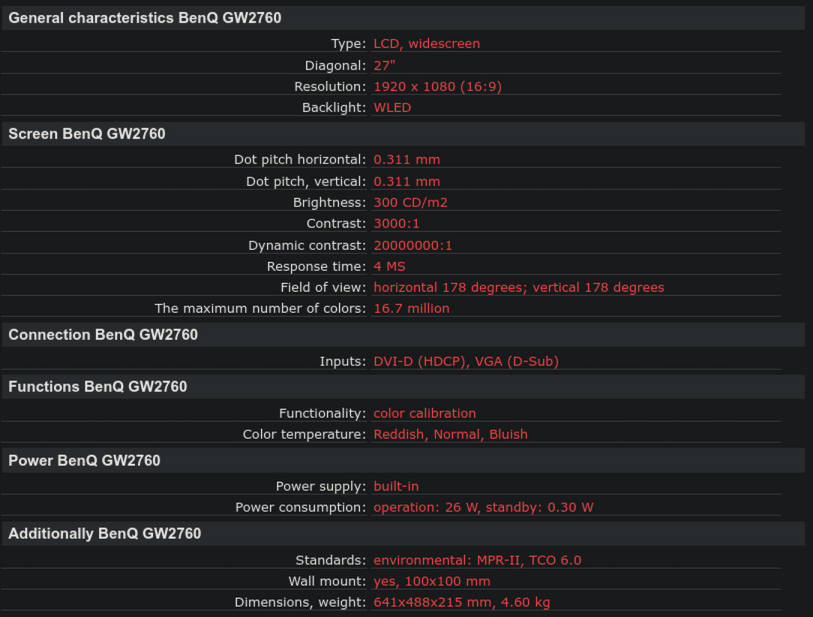The width and height of the screenshot is (813, 617).
Task: Select the '300 CD/m2' brightness value
Action: click(411, 203)
